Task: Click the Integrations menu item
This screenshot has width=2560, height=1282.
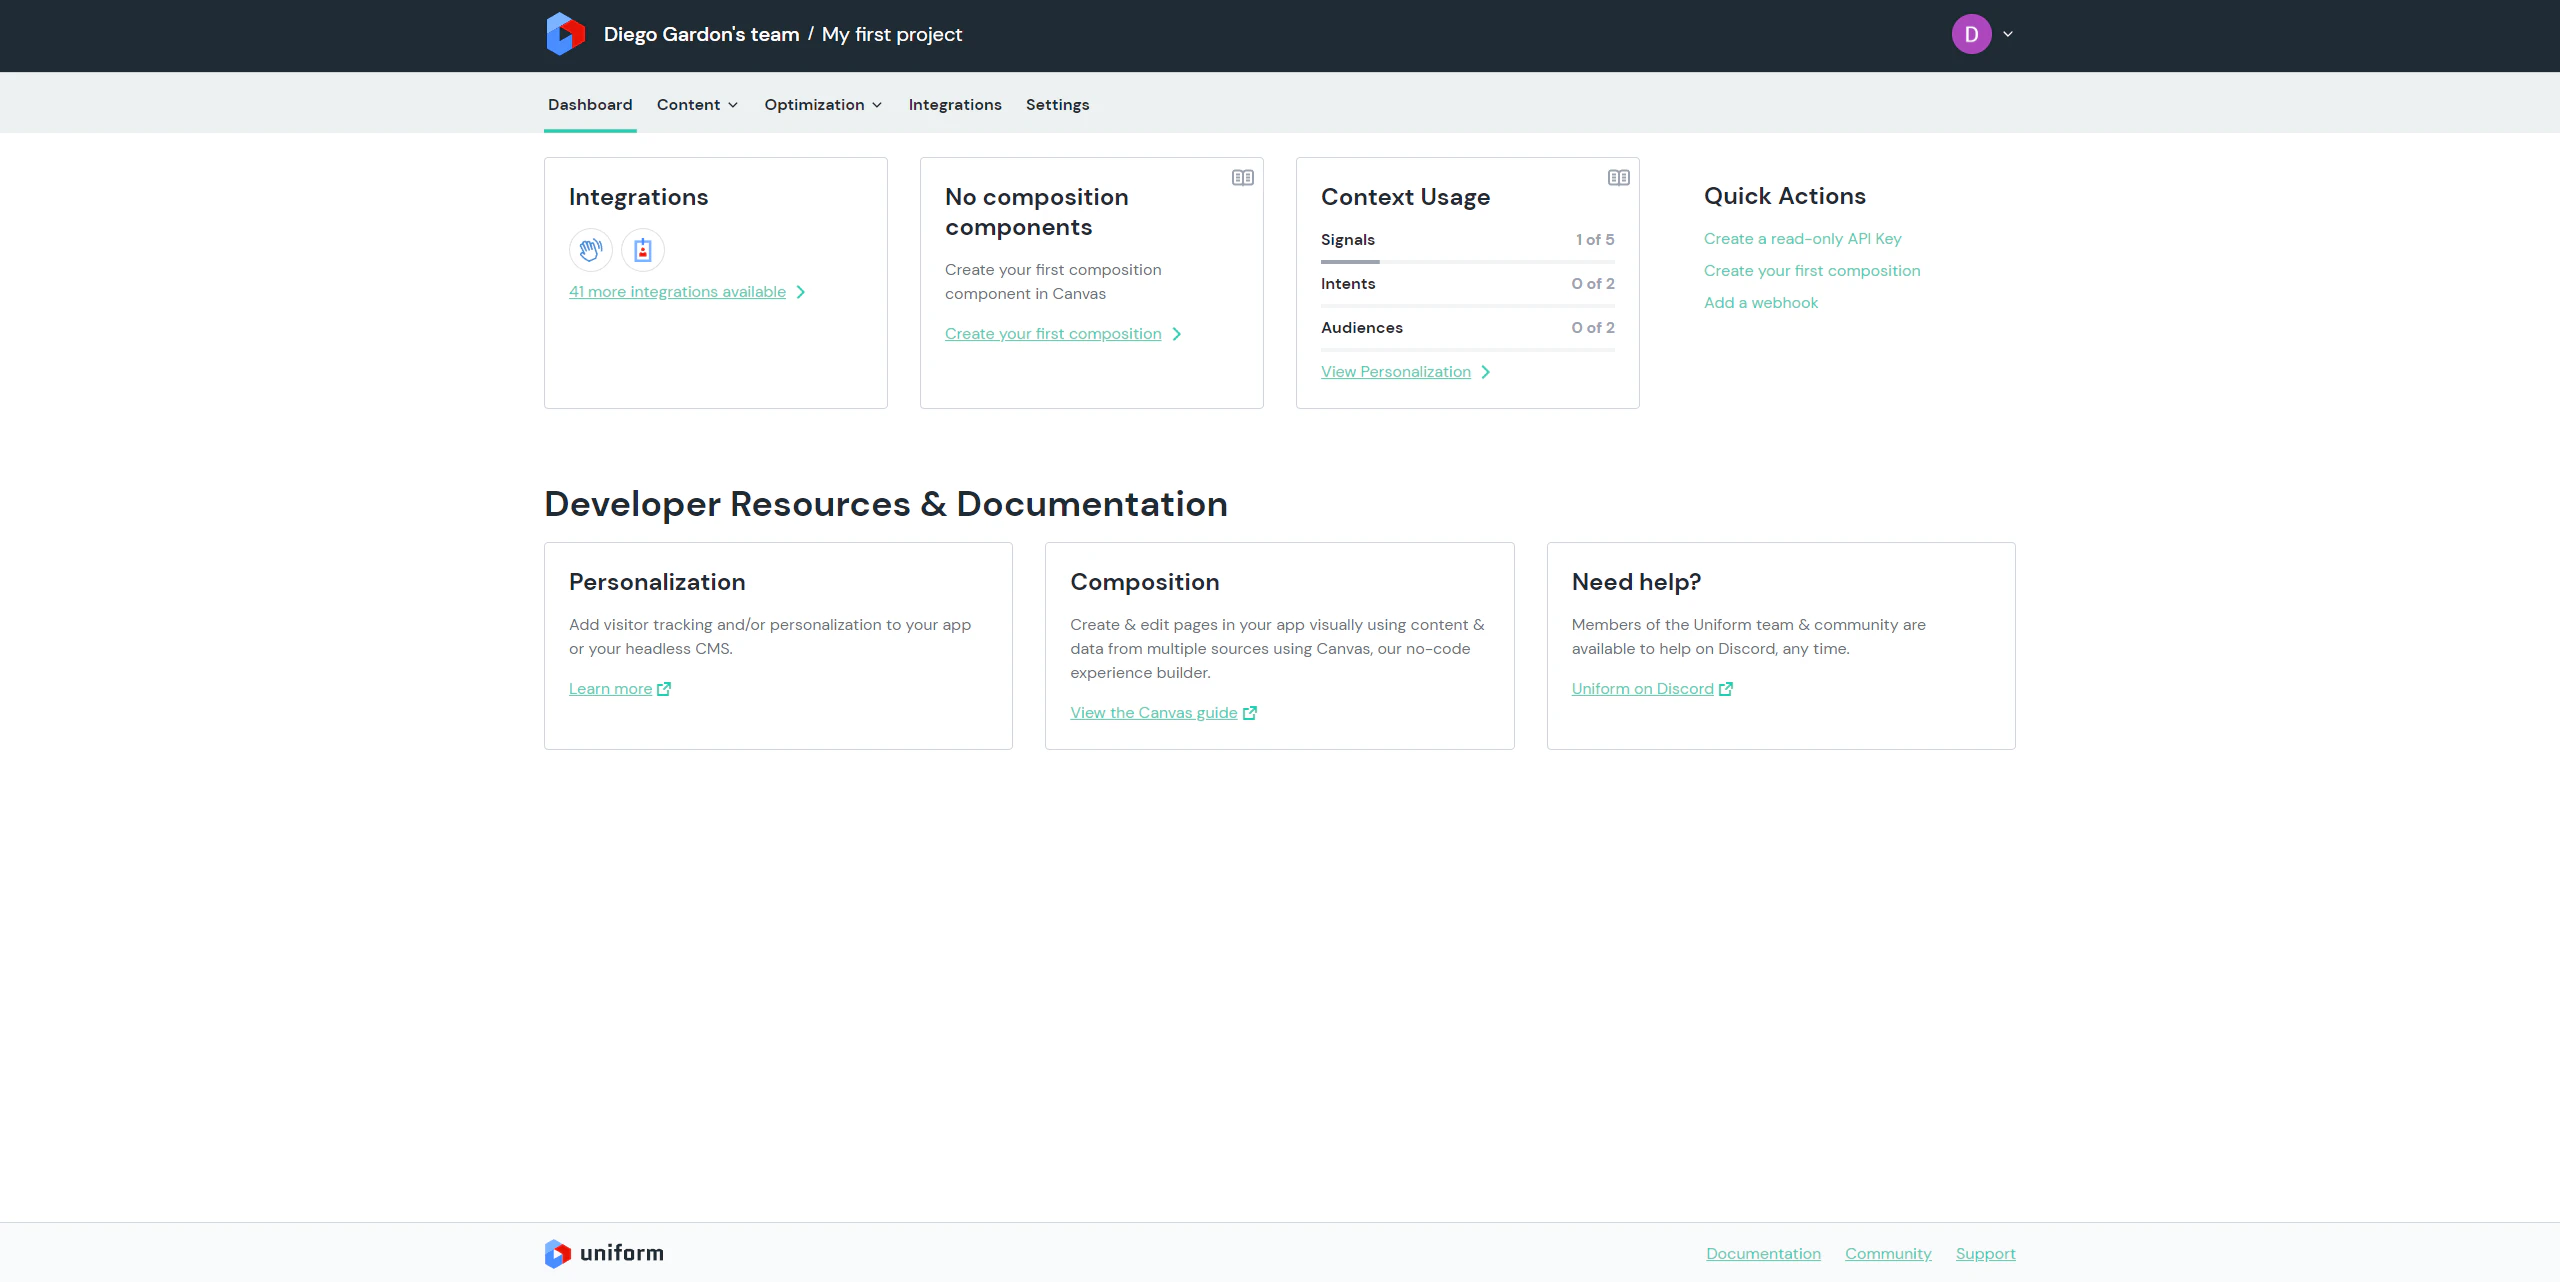Action: 956,105
